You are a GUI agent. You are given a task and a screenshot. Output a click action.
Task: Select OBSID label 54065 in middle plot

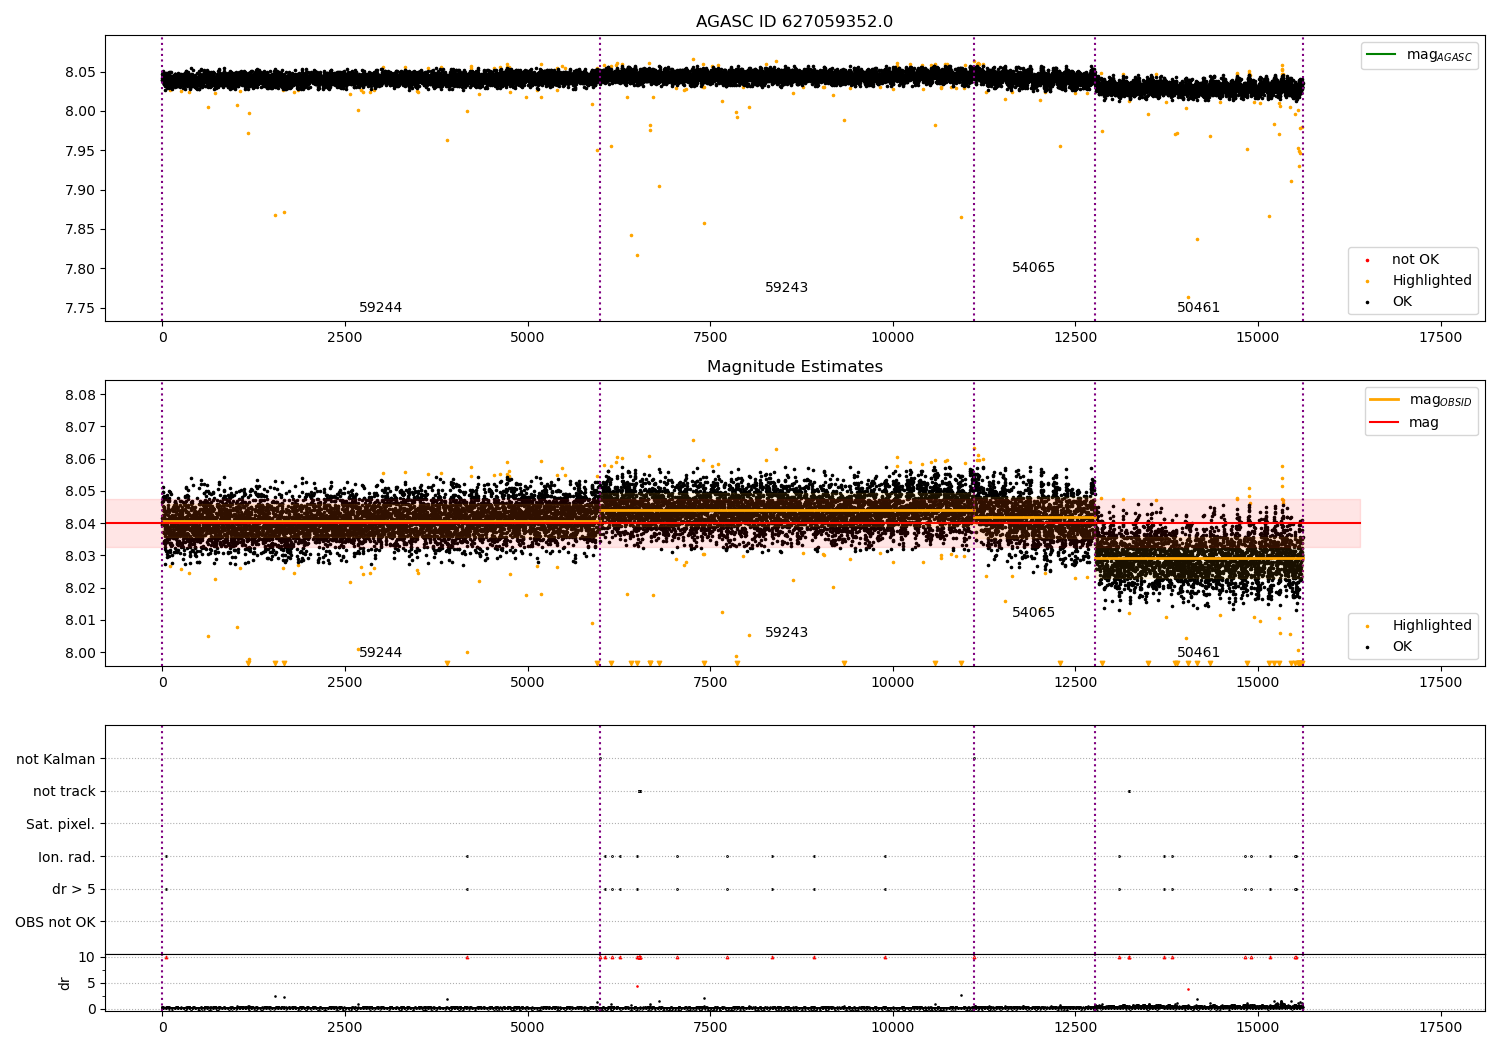(x=1033, y=613)
